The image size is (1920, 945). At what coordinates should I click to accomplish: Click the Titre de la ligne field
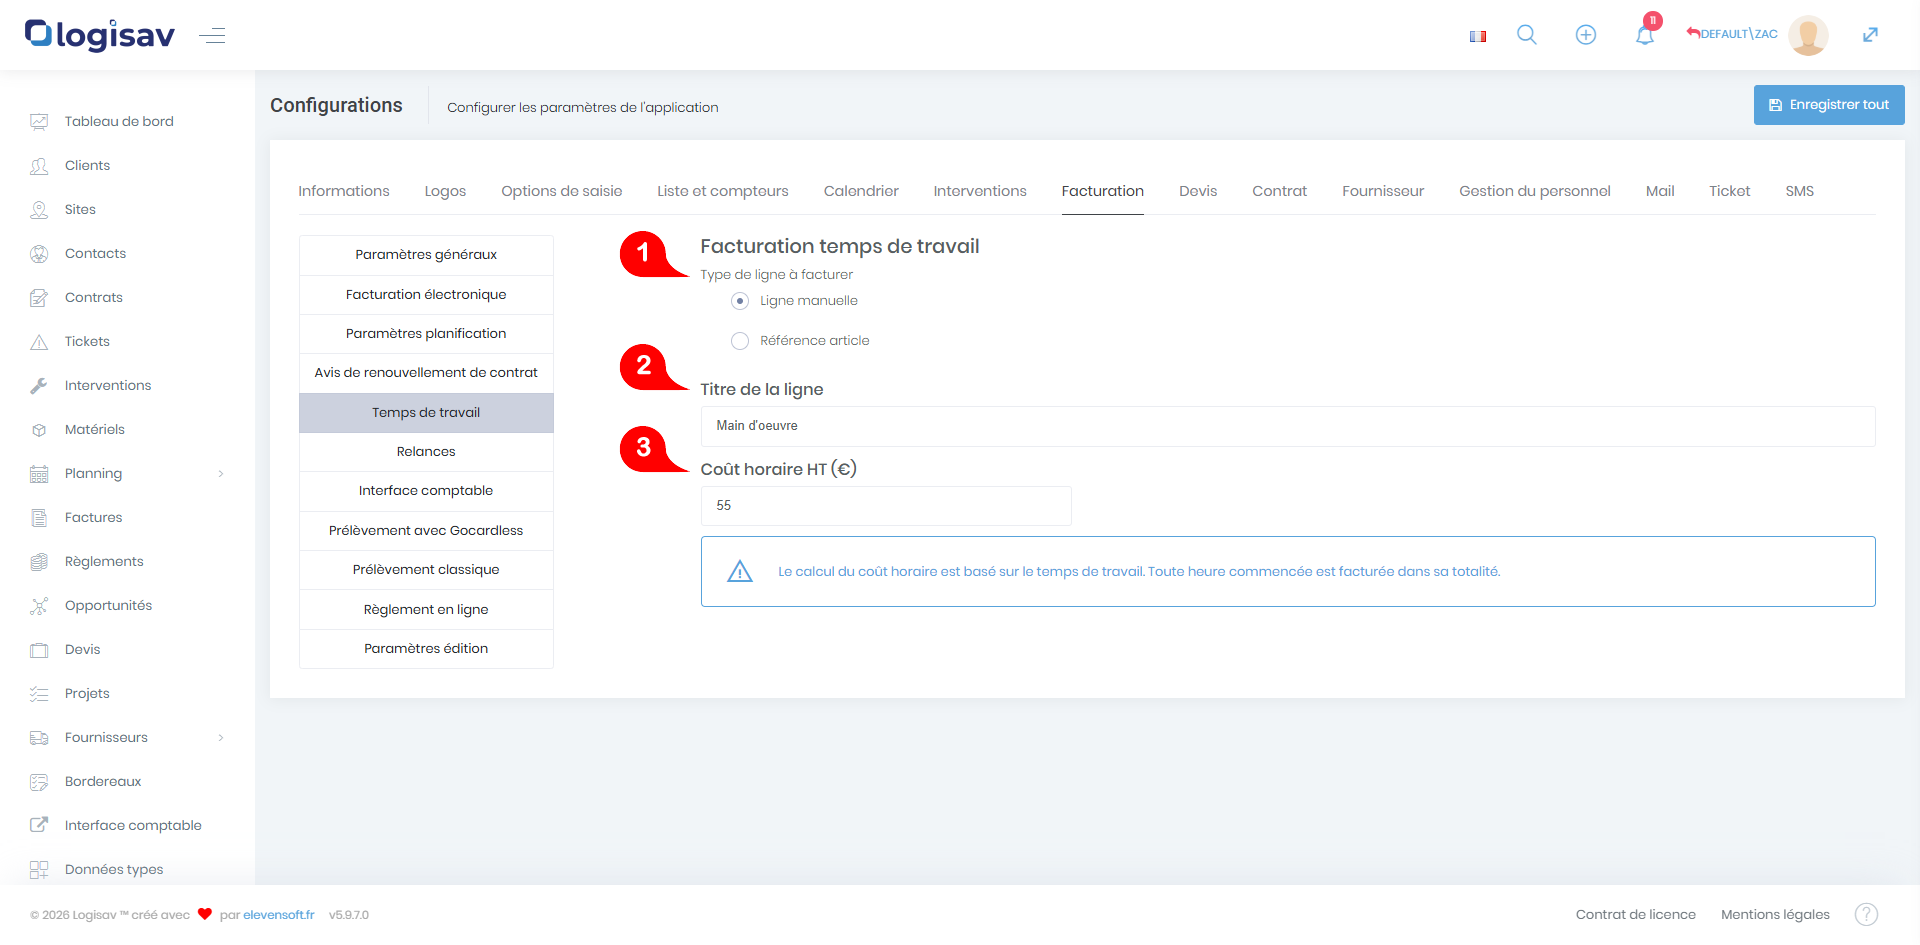(1287, 426)
